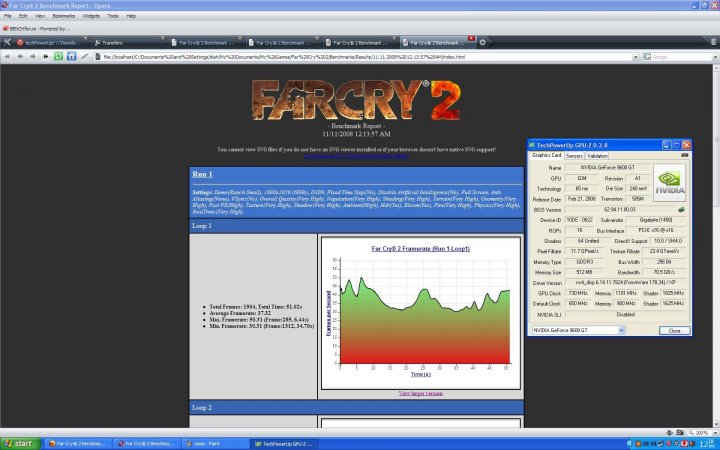The width and height of the screenshot is (720, 450).
Task: Click the GPU-Z screenshot camera icon
Action: (684, 155)
